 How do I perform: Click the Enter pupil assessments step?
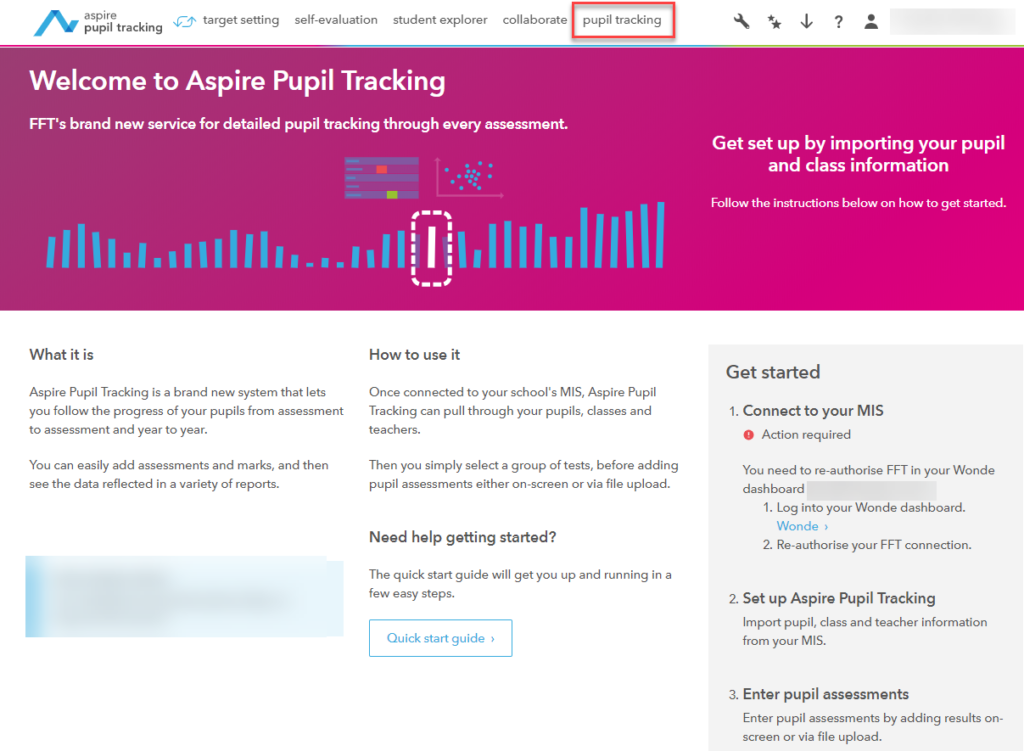pyautogui.click(x=825, y=694)
